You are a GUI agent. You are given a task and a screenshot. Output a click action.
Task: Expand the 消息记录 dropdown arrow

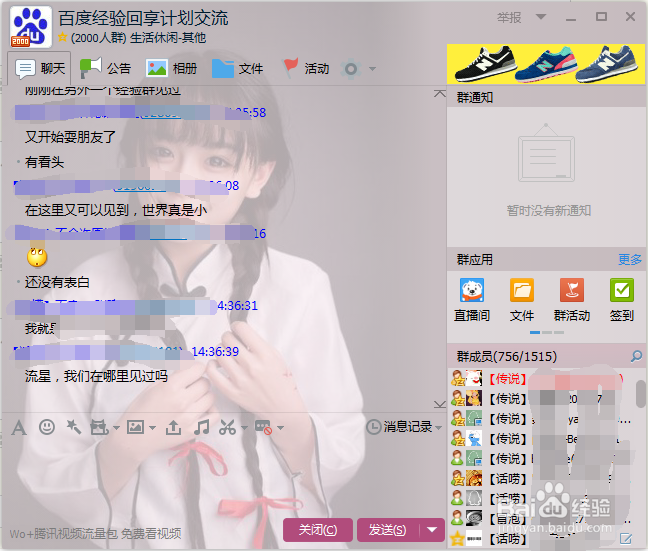tap(438, 428)
